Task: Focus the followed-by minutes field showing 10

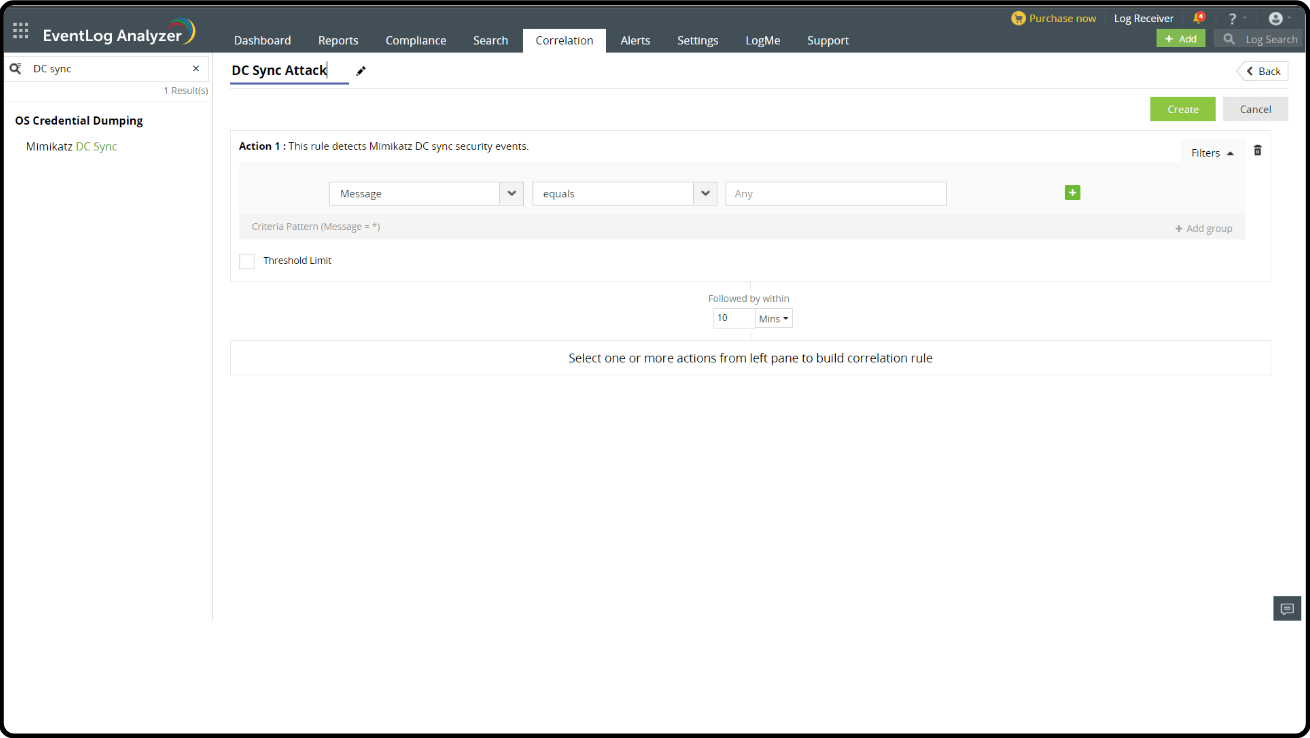Action: point(734,319)
